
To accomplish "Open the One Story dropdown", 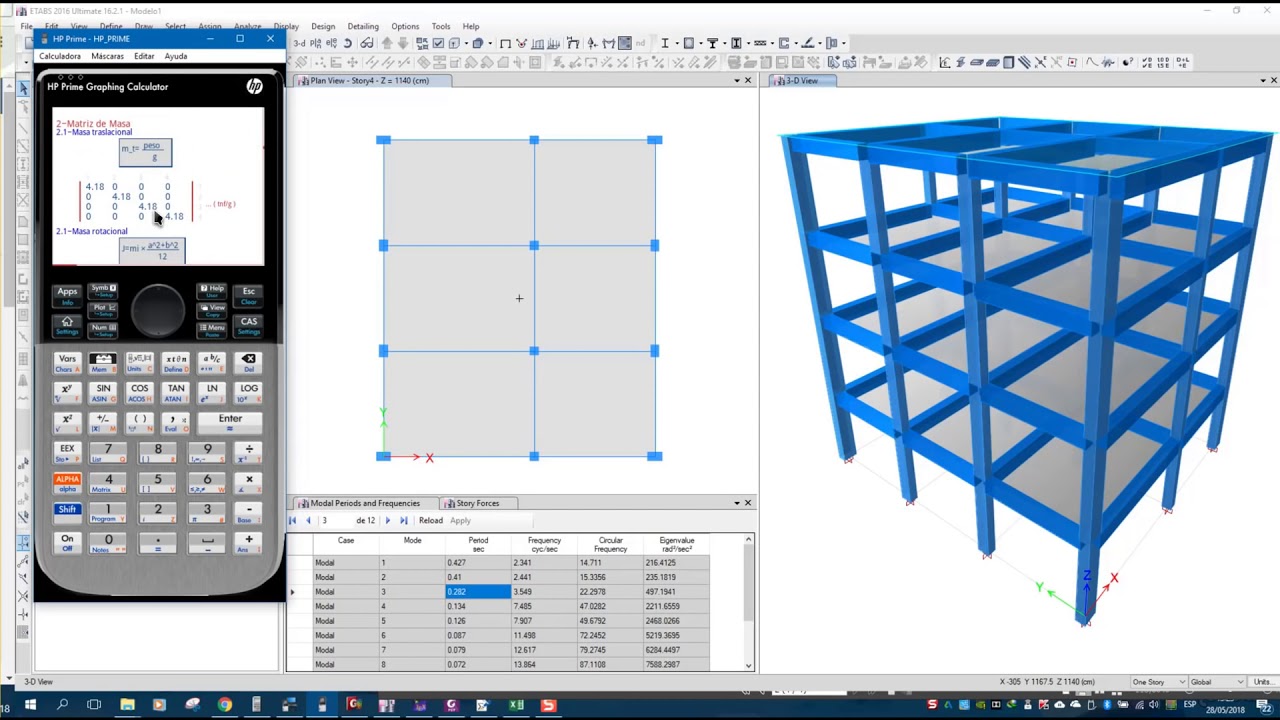I will pos(1159,682).
